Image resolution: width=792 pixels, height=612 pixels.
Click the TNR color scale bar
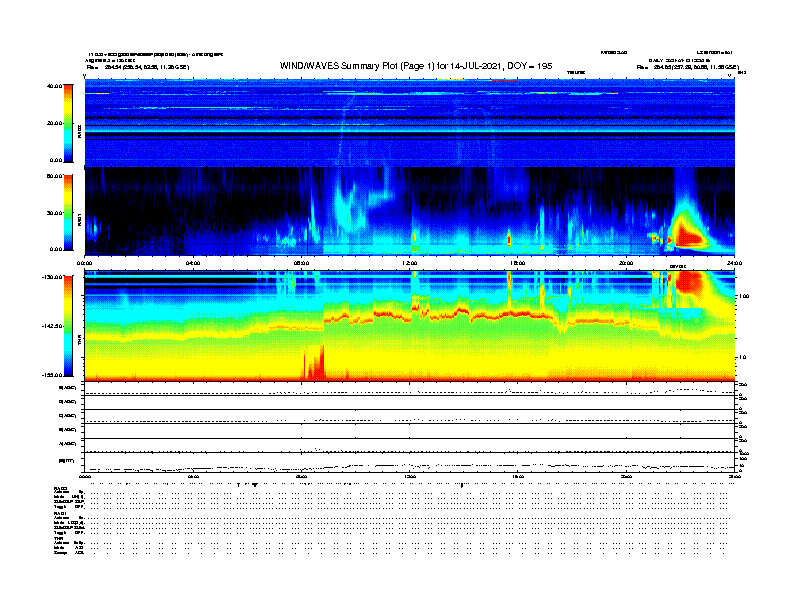68,326
